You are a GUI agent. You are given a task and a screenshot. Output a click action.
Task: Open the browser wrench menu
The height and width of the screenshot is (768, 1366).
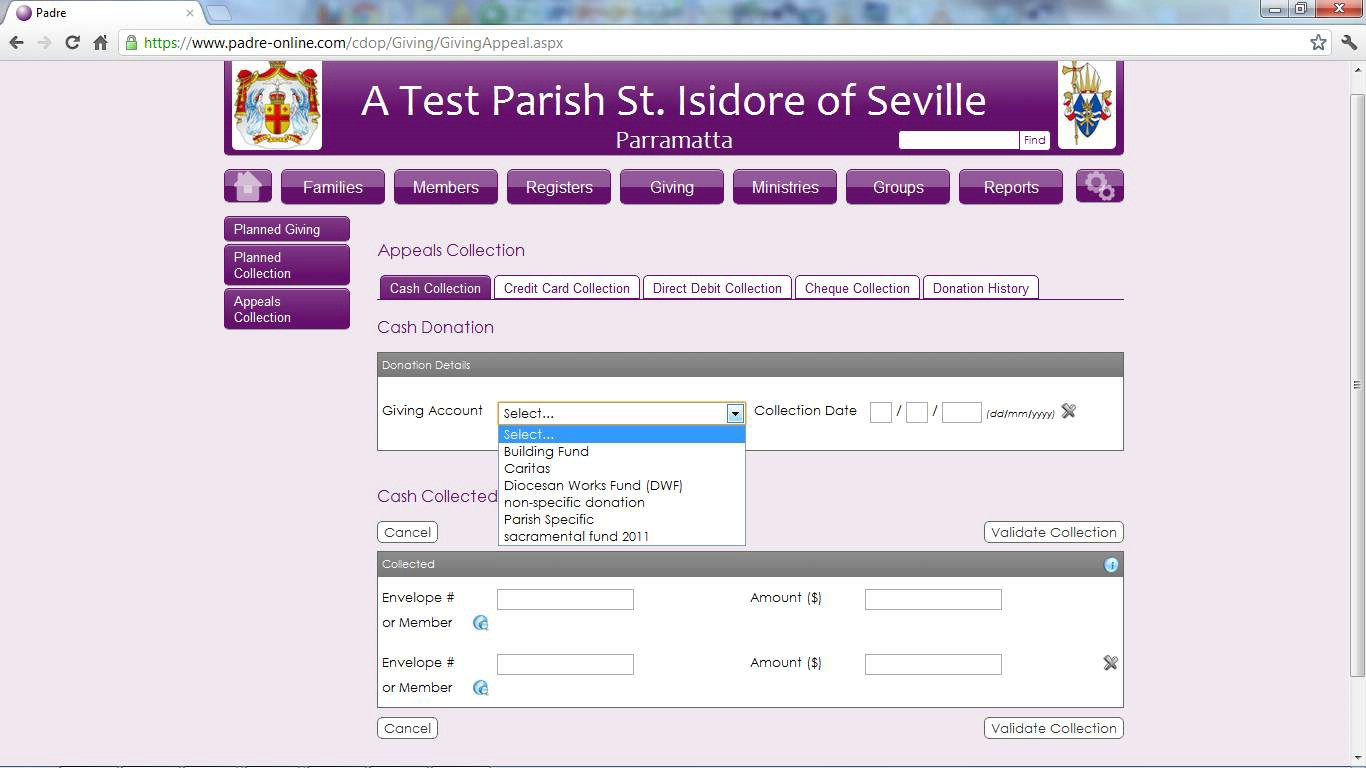[1349, 43]
